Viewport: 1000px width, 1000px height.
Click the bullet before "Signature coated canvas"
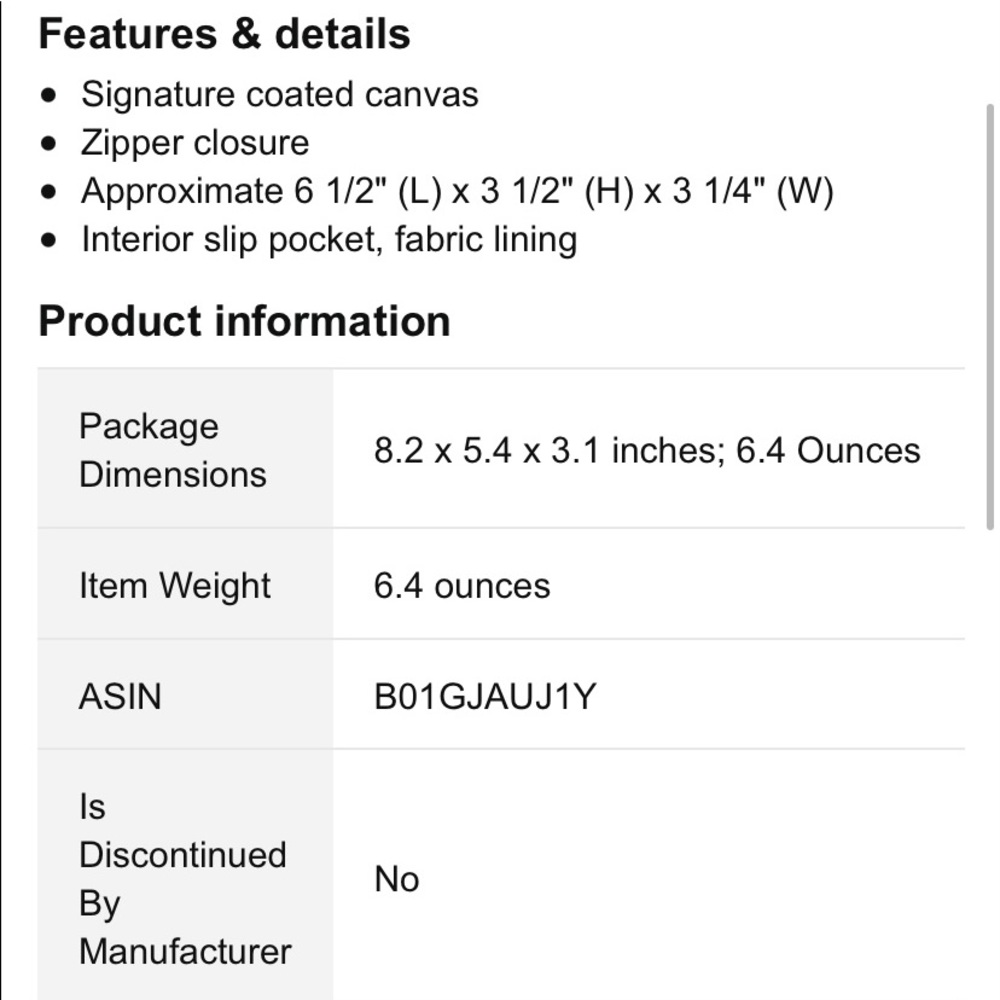pyautogui.click(x=50, y=96)
